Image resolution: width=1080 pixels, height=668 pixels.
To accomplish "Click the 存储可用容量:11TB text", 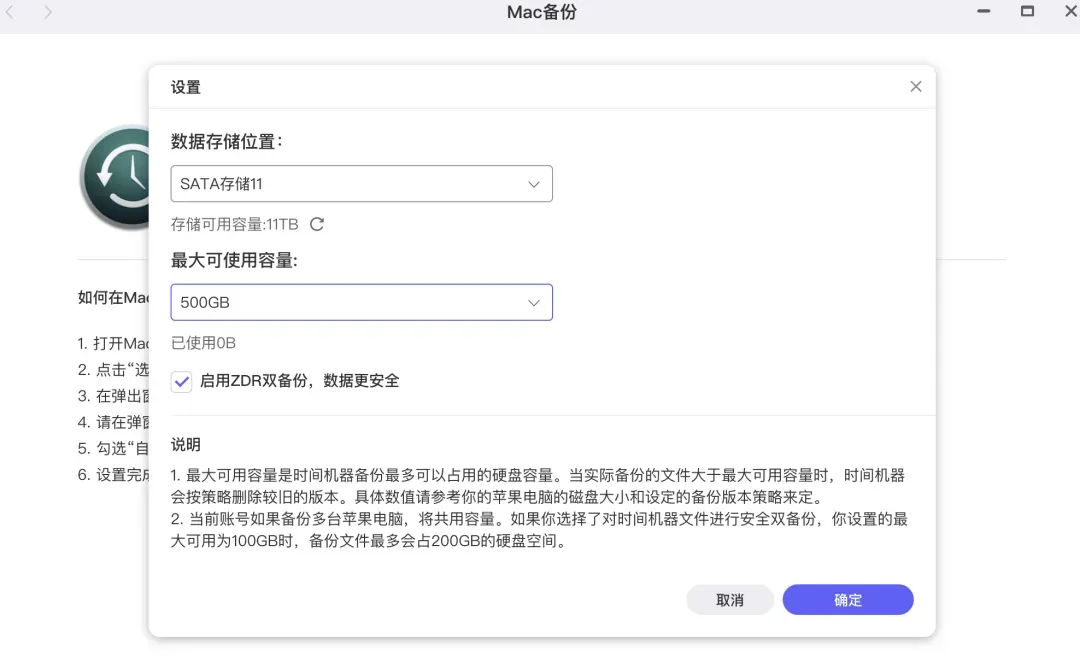I will point(235,225).
